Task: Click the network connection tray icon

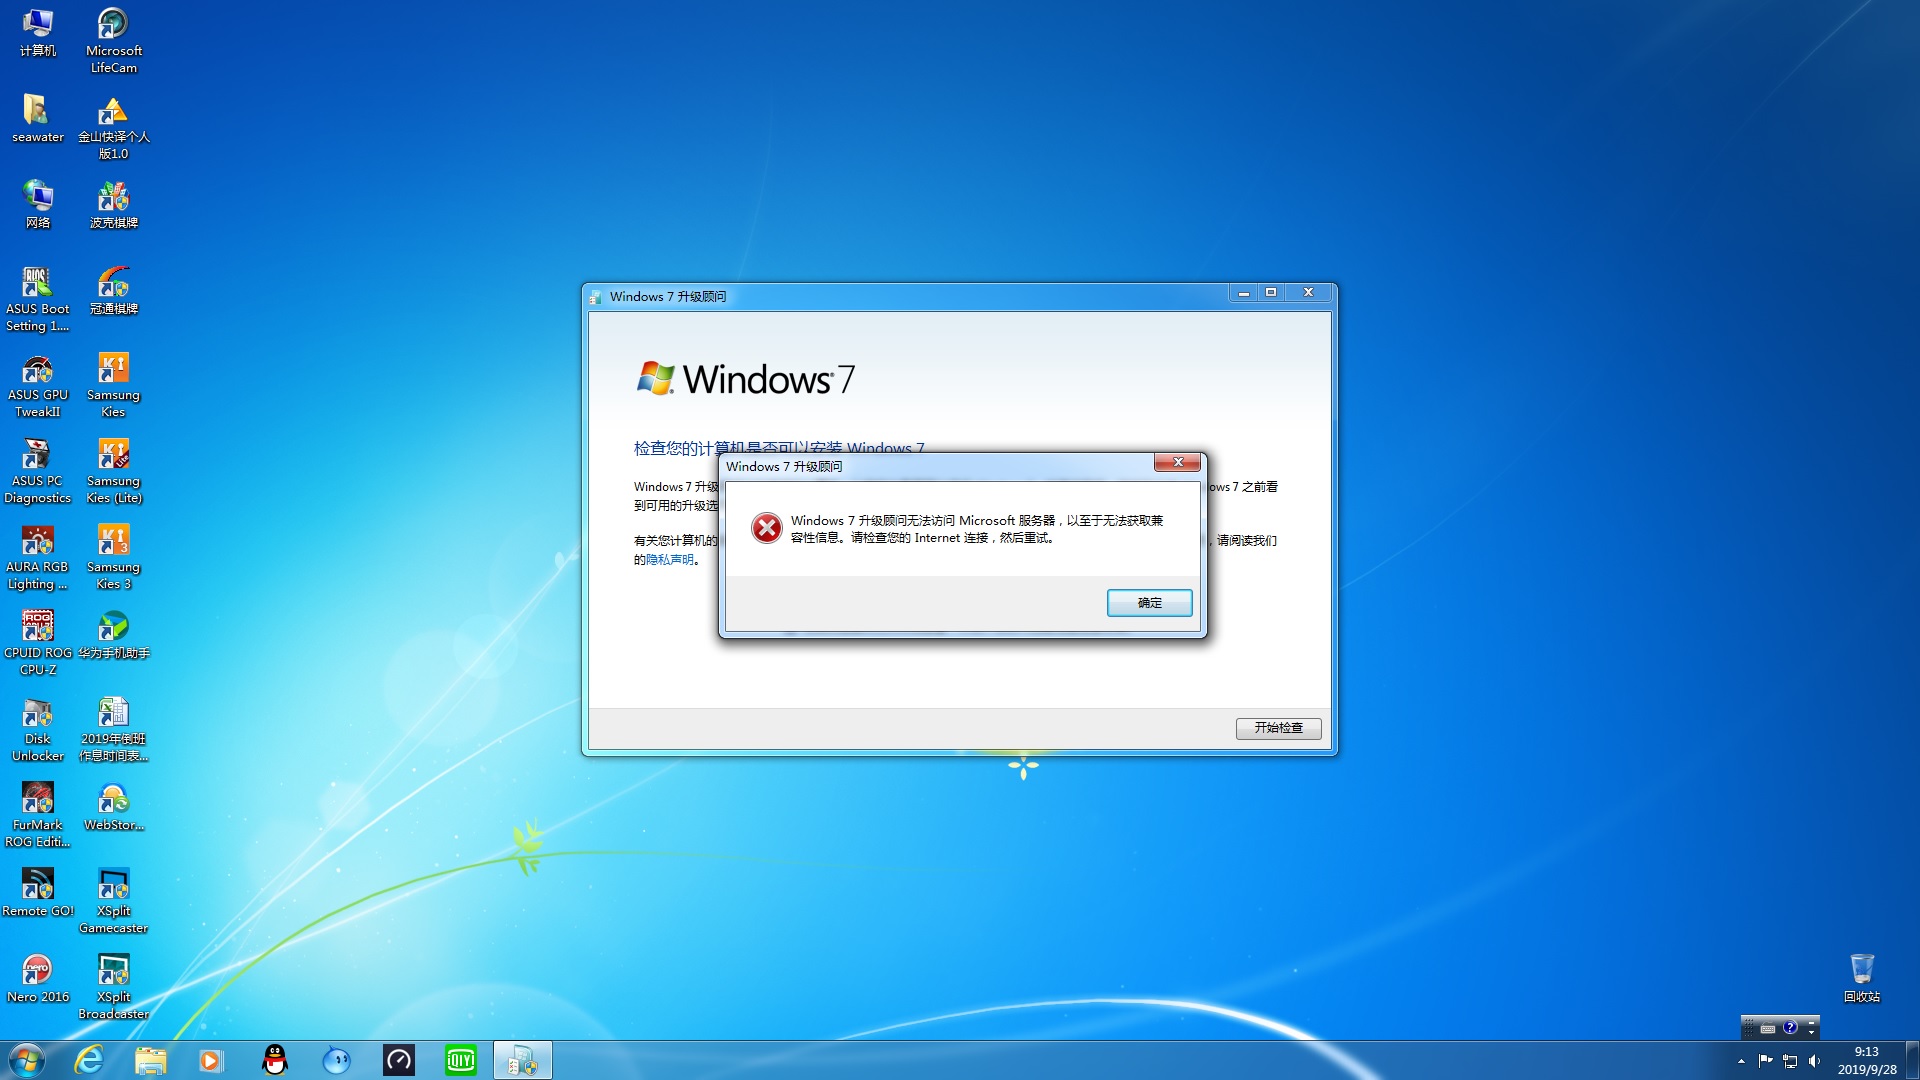Action: 1790,1061
